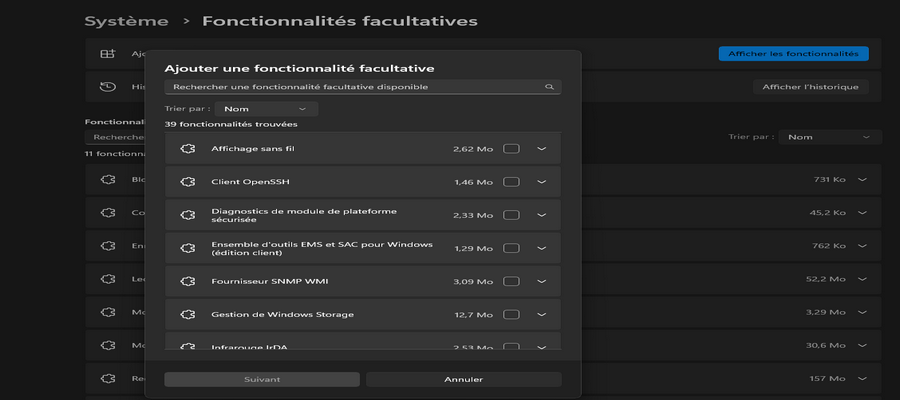Screen dimensions: 900x400
Task: Expand the 731 Ko installed feature row
Action: [862, 179]
